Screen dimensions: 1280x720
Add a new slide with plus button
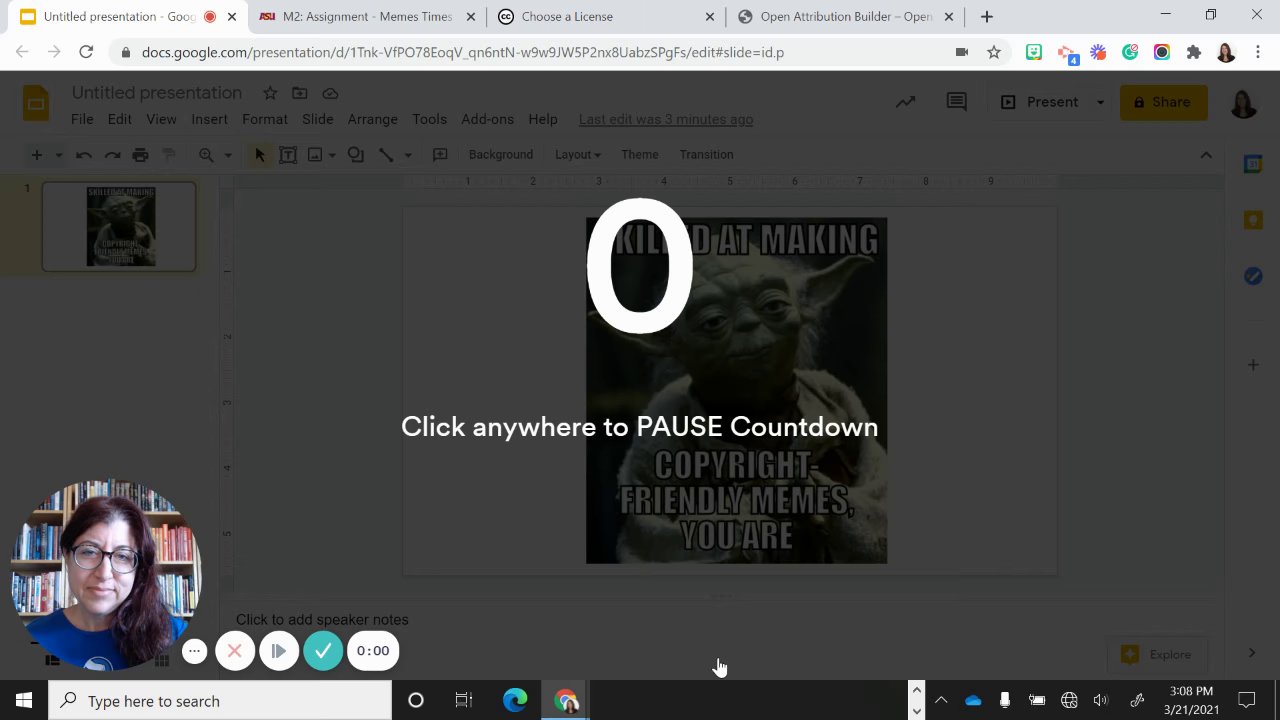[x=37, y=155]
